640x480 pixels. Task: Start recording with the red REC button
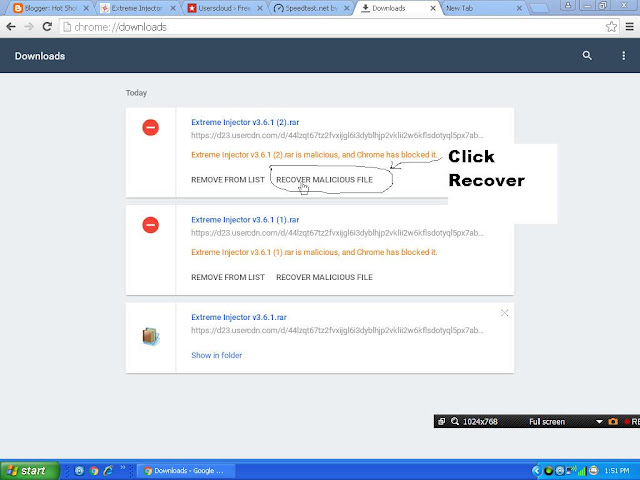(x=631, y=422)
